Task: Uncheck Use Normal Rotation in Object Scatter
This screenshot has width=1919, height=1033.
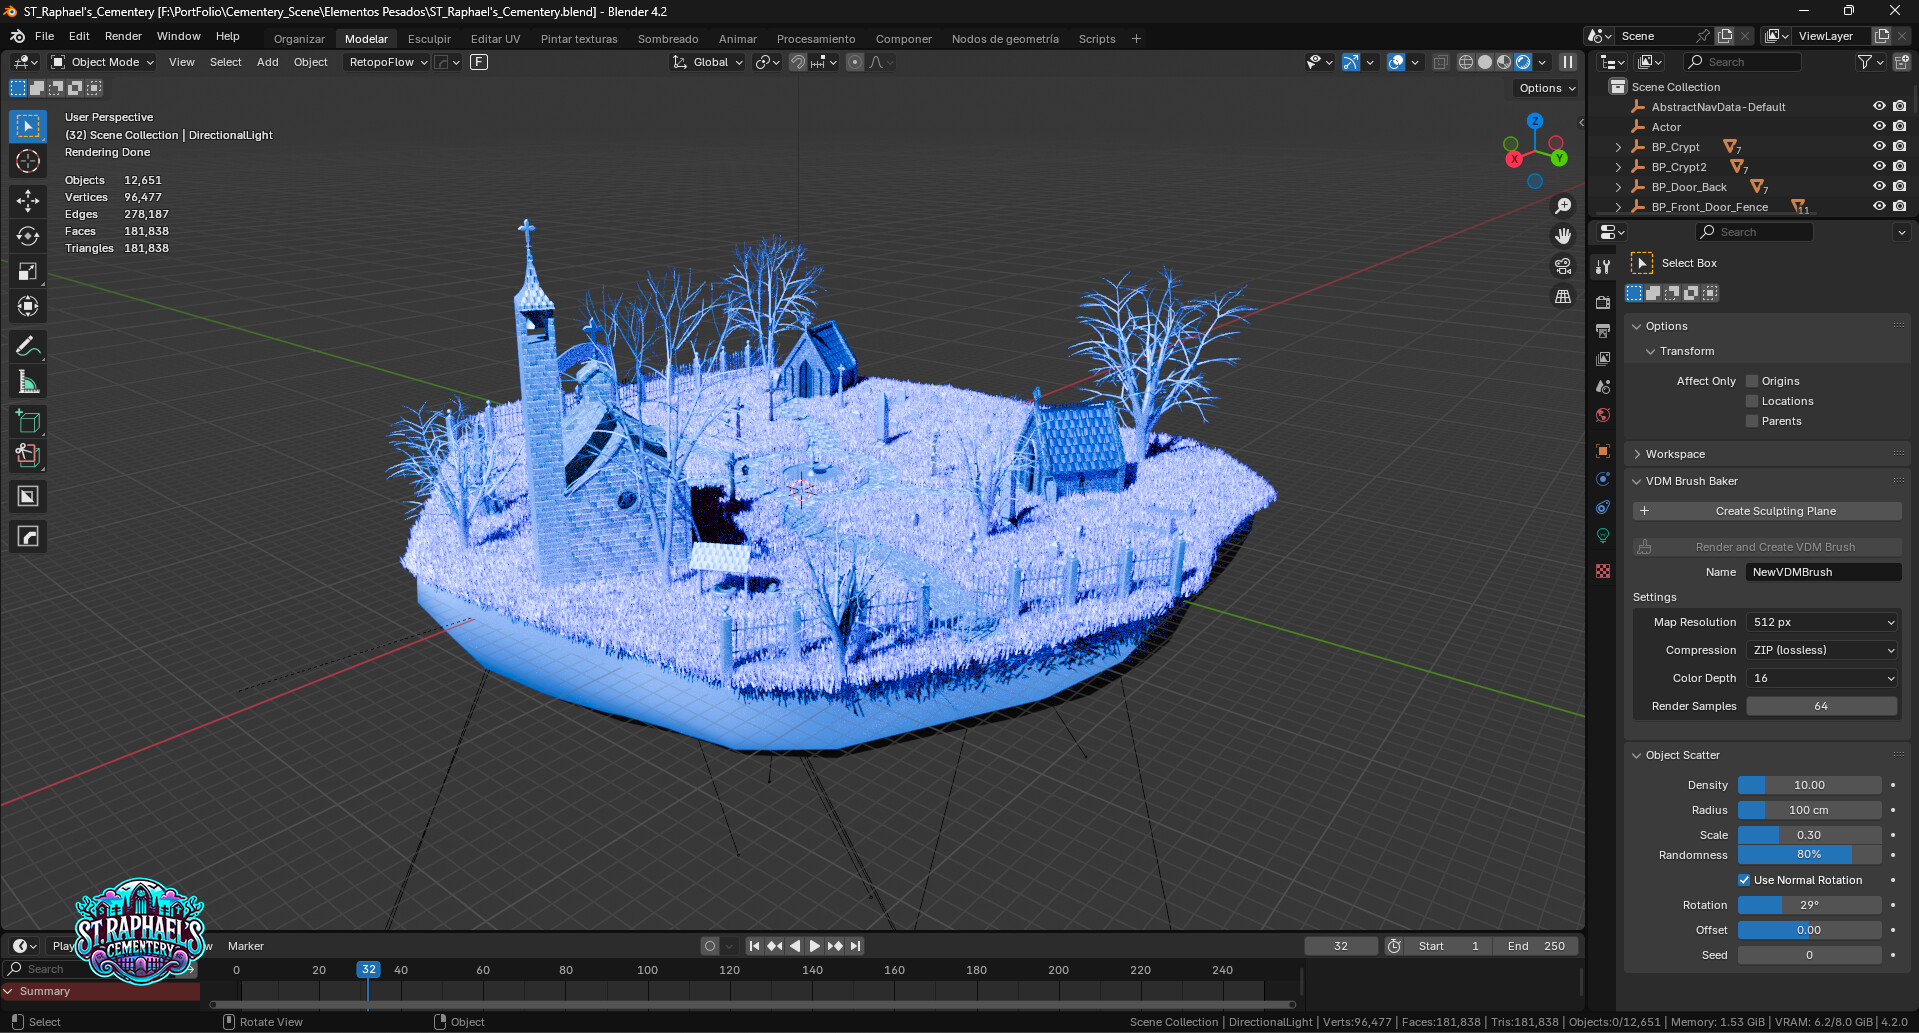Action: [x=1744, y=879]
